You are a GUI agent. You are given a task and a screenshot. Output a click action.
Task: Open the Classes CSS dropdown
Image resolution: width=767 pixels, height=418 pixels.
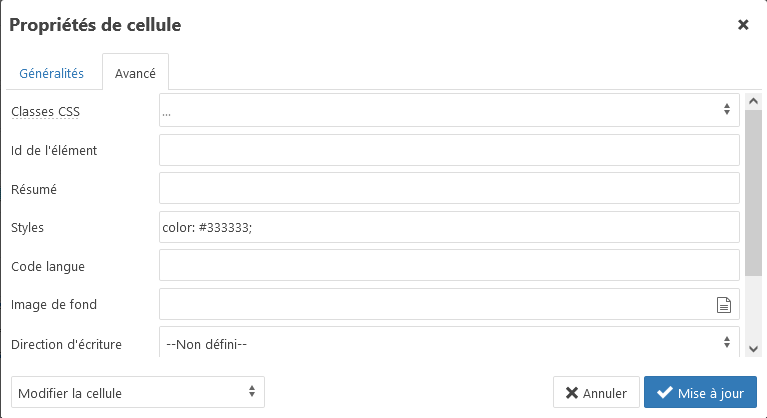click(449, 111)
